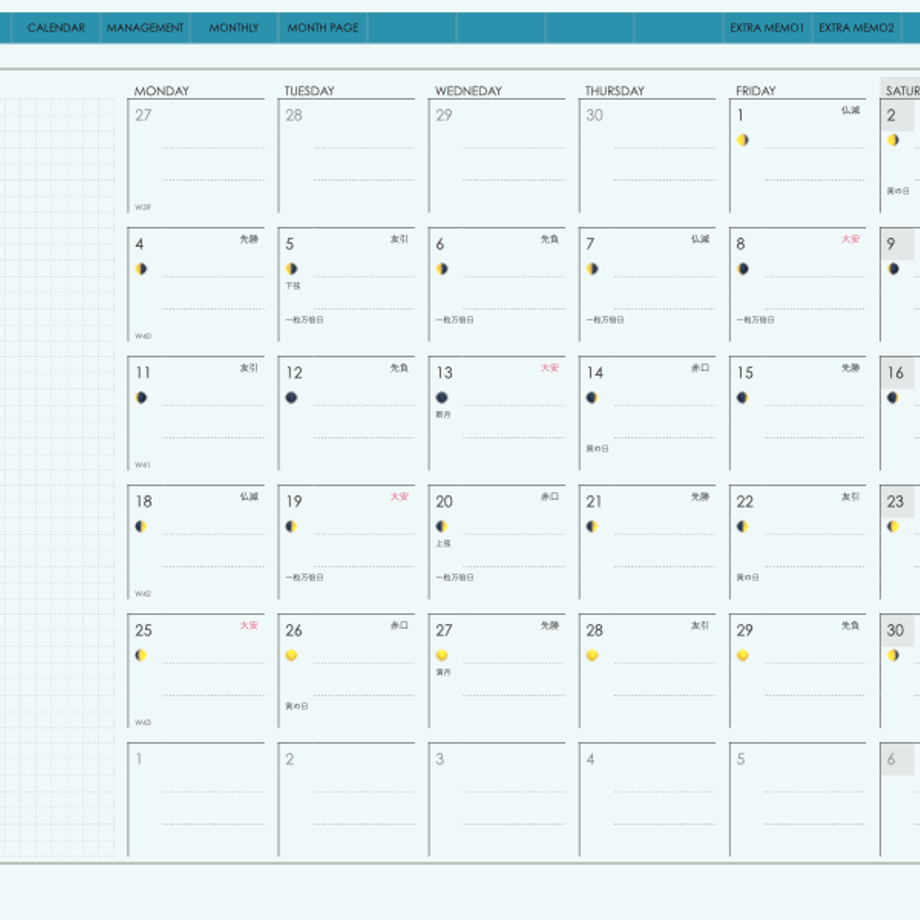The height and width of the screenshot is (920, 920).
Task: Click the MONDAY column header
Action: click(162, 91)
